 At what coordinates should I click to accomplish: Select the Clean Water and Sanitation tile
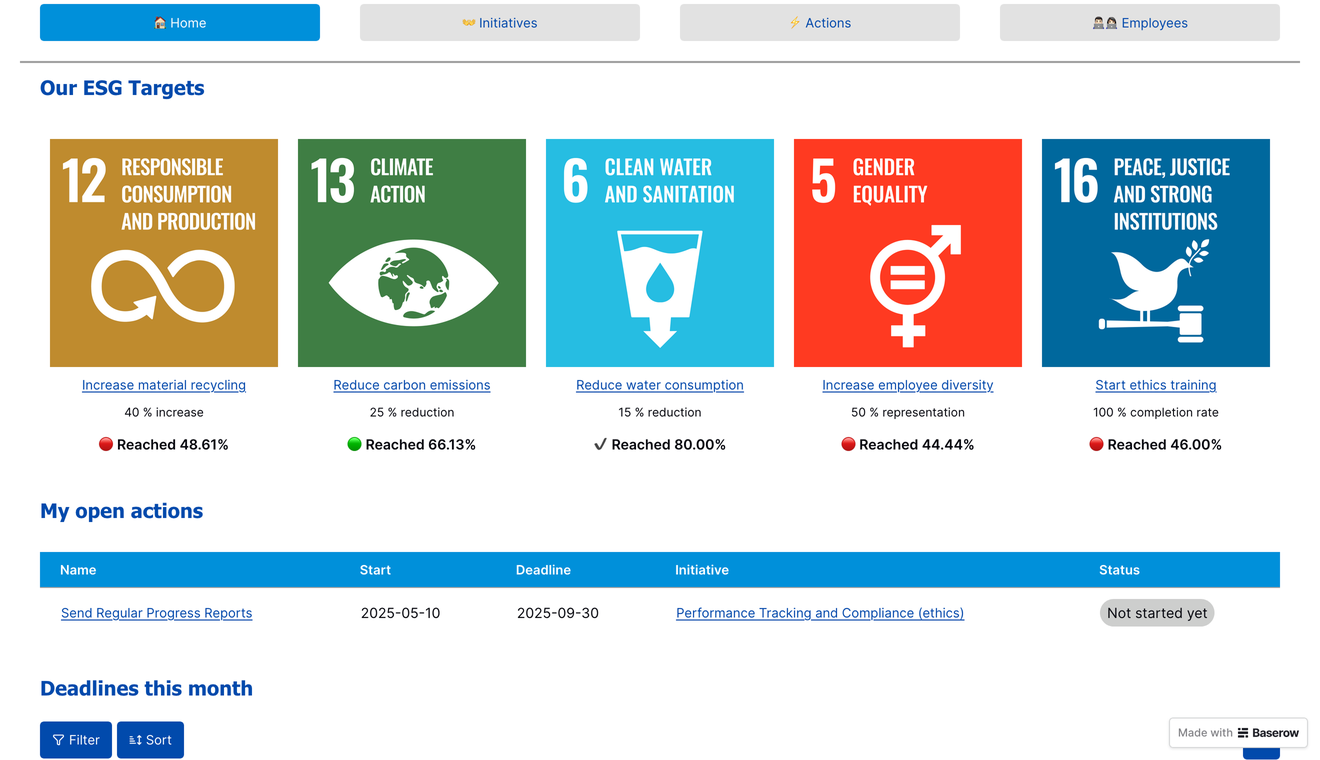pyautogui.click(x=660, y=253)
